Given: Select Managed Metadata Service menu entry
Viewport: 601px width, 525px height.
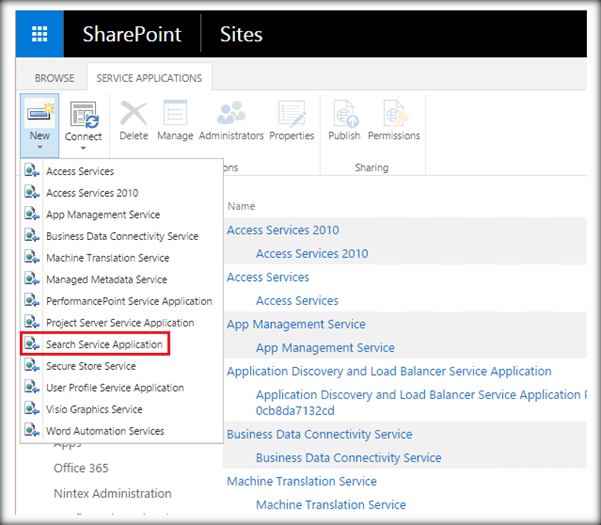Looking at the screenshot, I should click(x=106, y=280).
